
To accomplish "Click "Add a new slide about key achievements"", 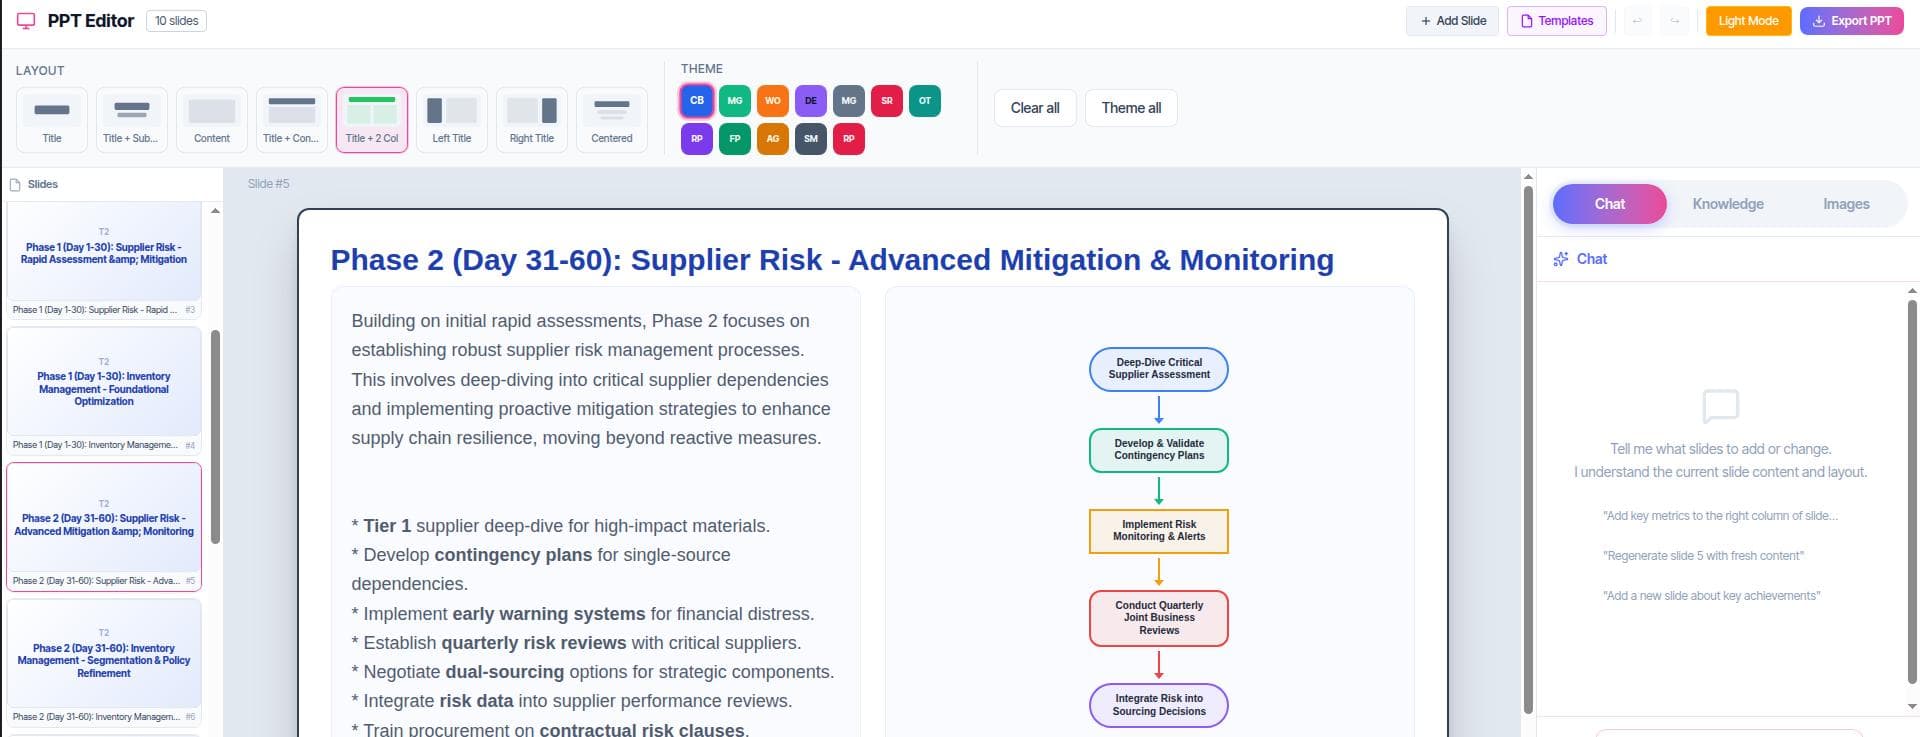I will [1711, 596].
